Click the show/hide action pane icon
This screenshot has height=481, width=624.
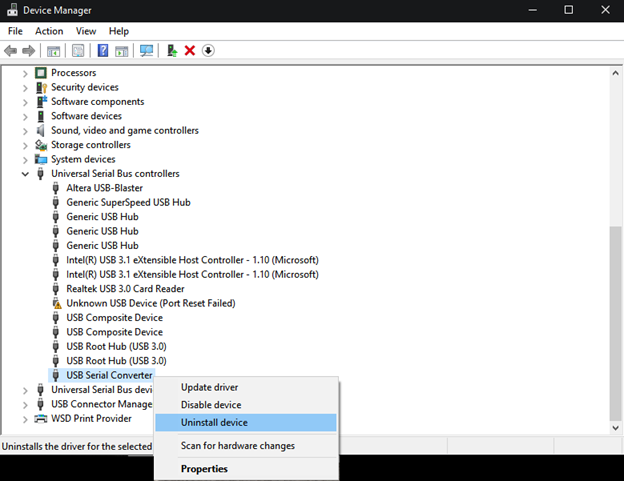121,51
